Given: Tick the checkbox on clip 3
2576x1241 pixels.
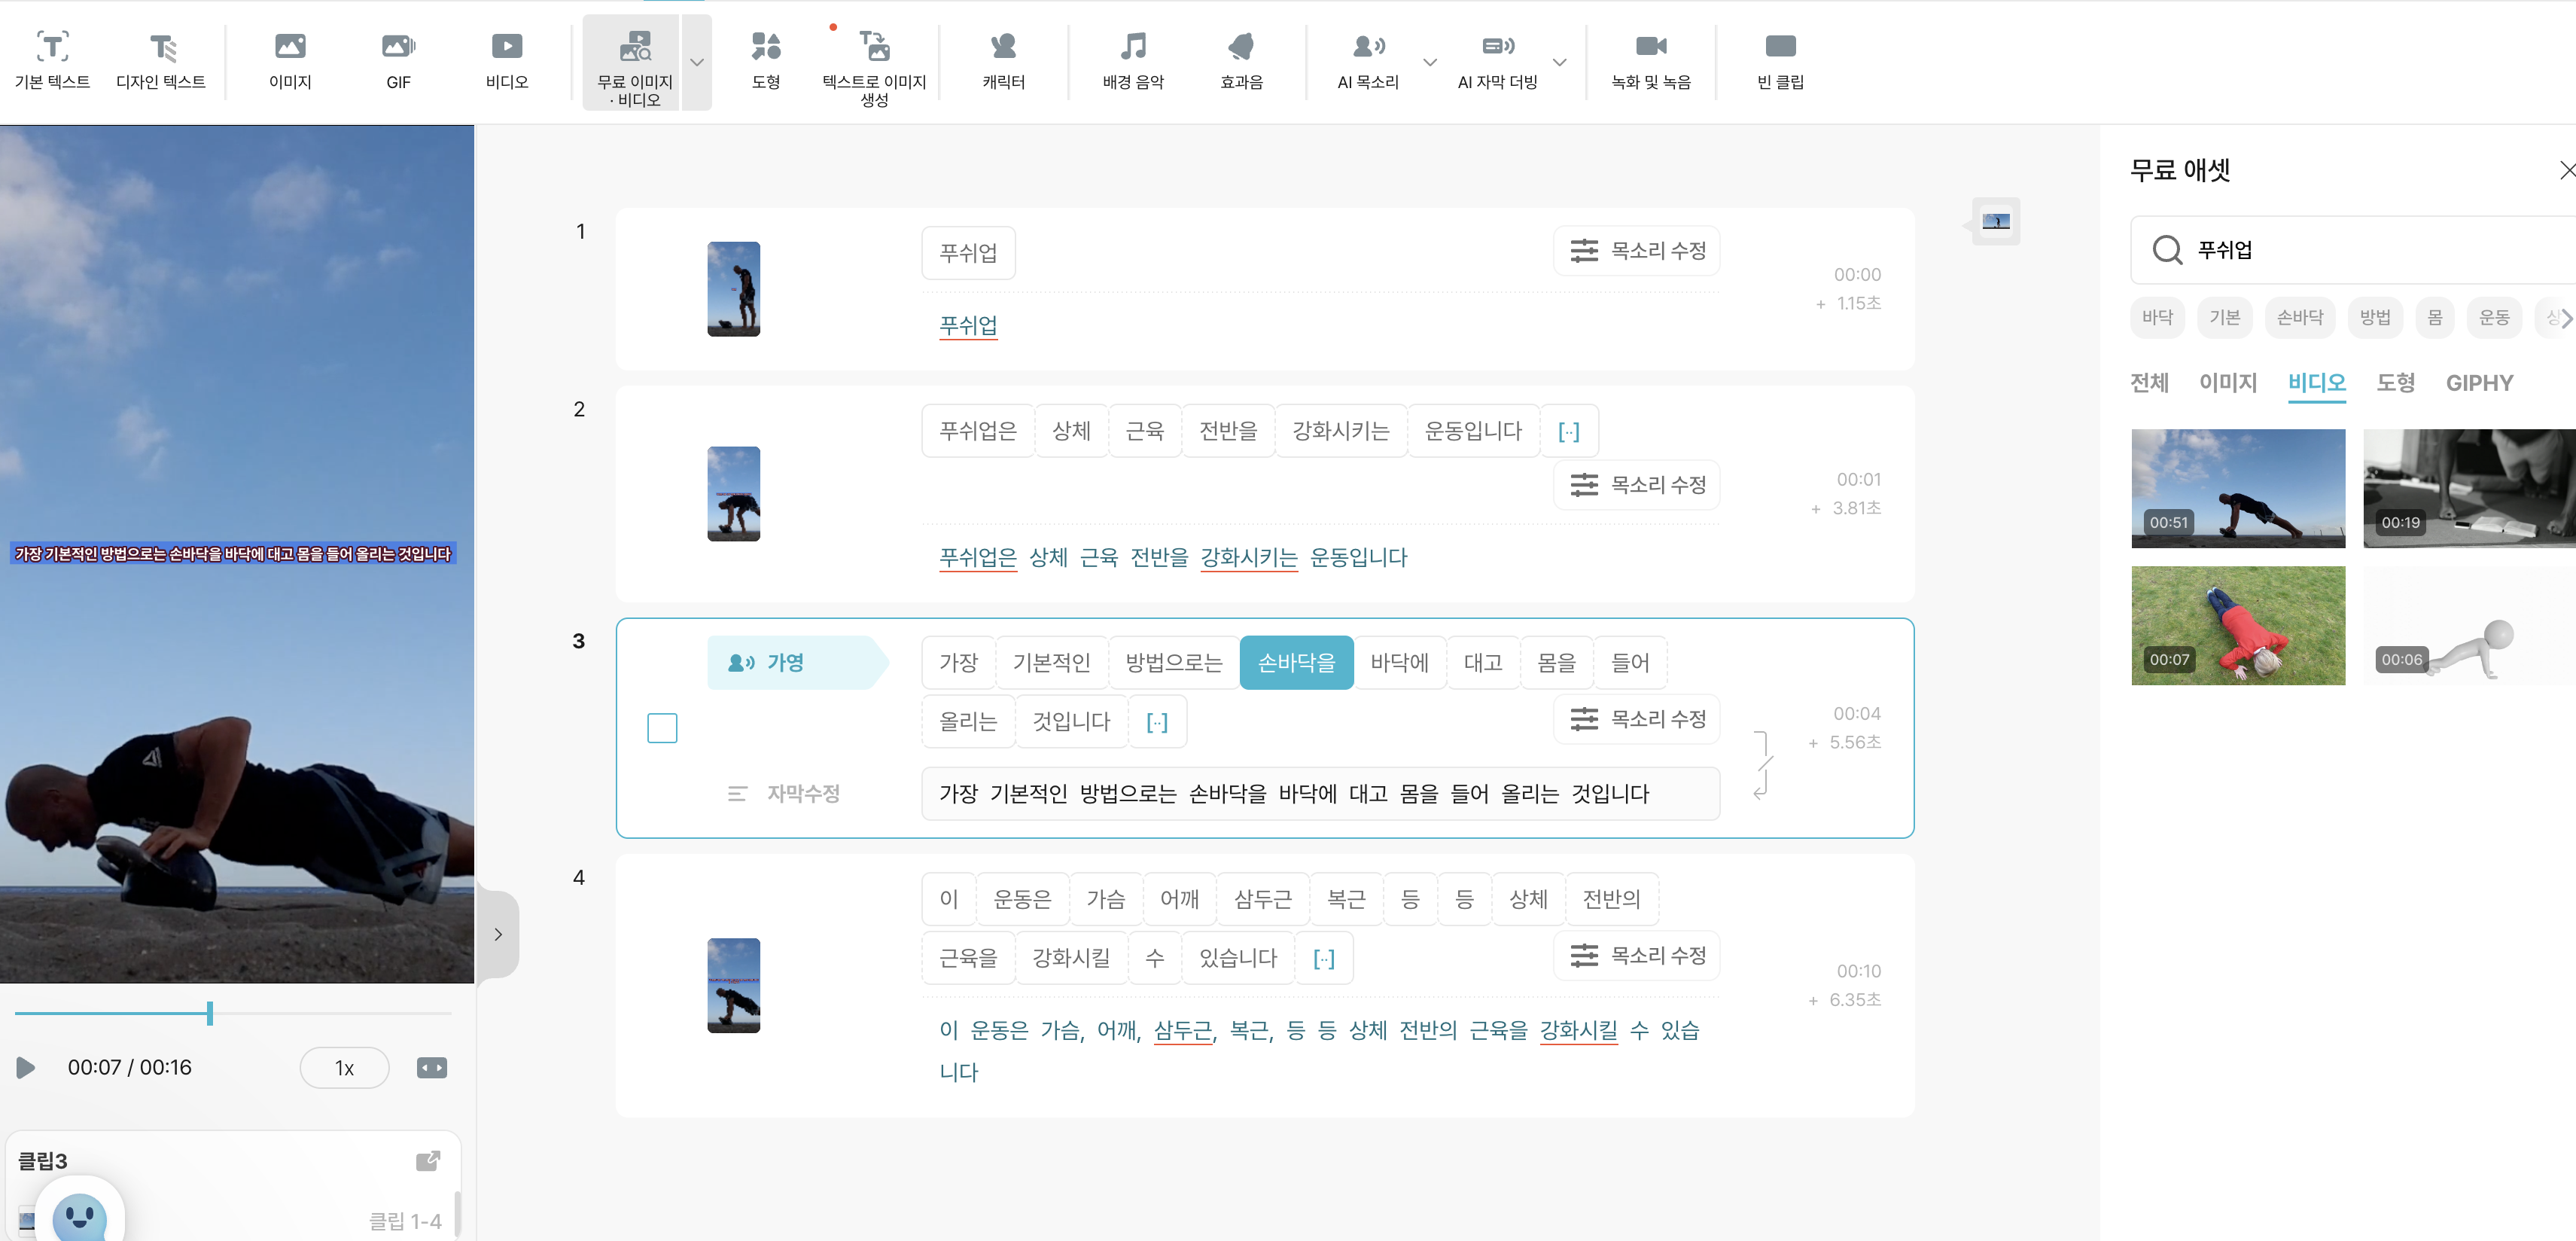Looking at the screenshot, I should point(662,727).
